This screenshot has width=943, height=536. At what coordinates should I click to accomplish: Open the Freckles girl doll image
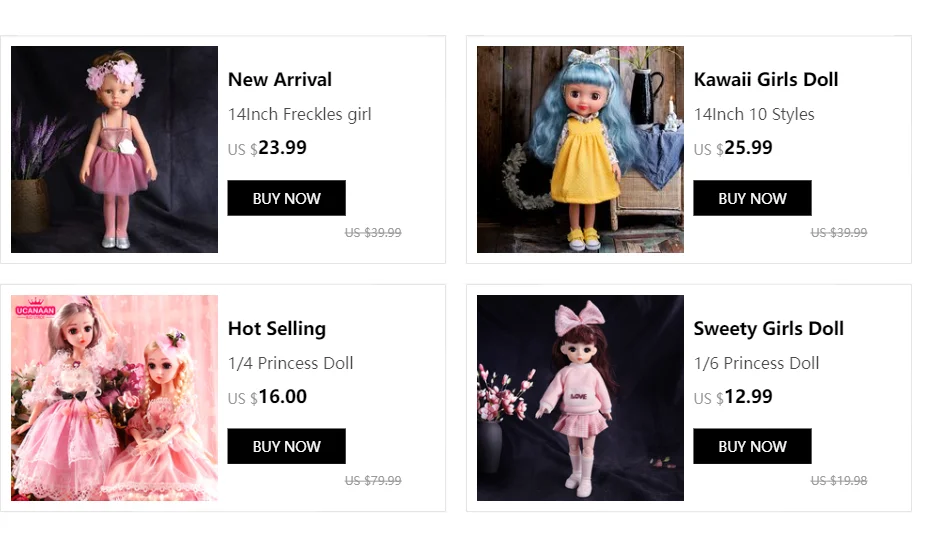(114, 149)
